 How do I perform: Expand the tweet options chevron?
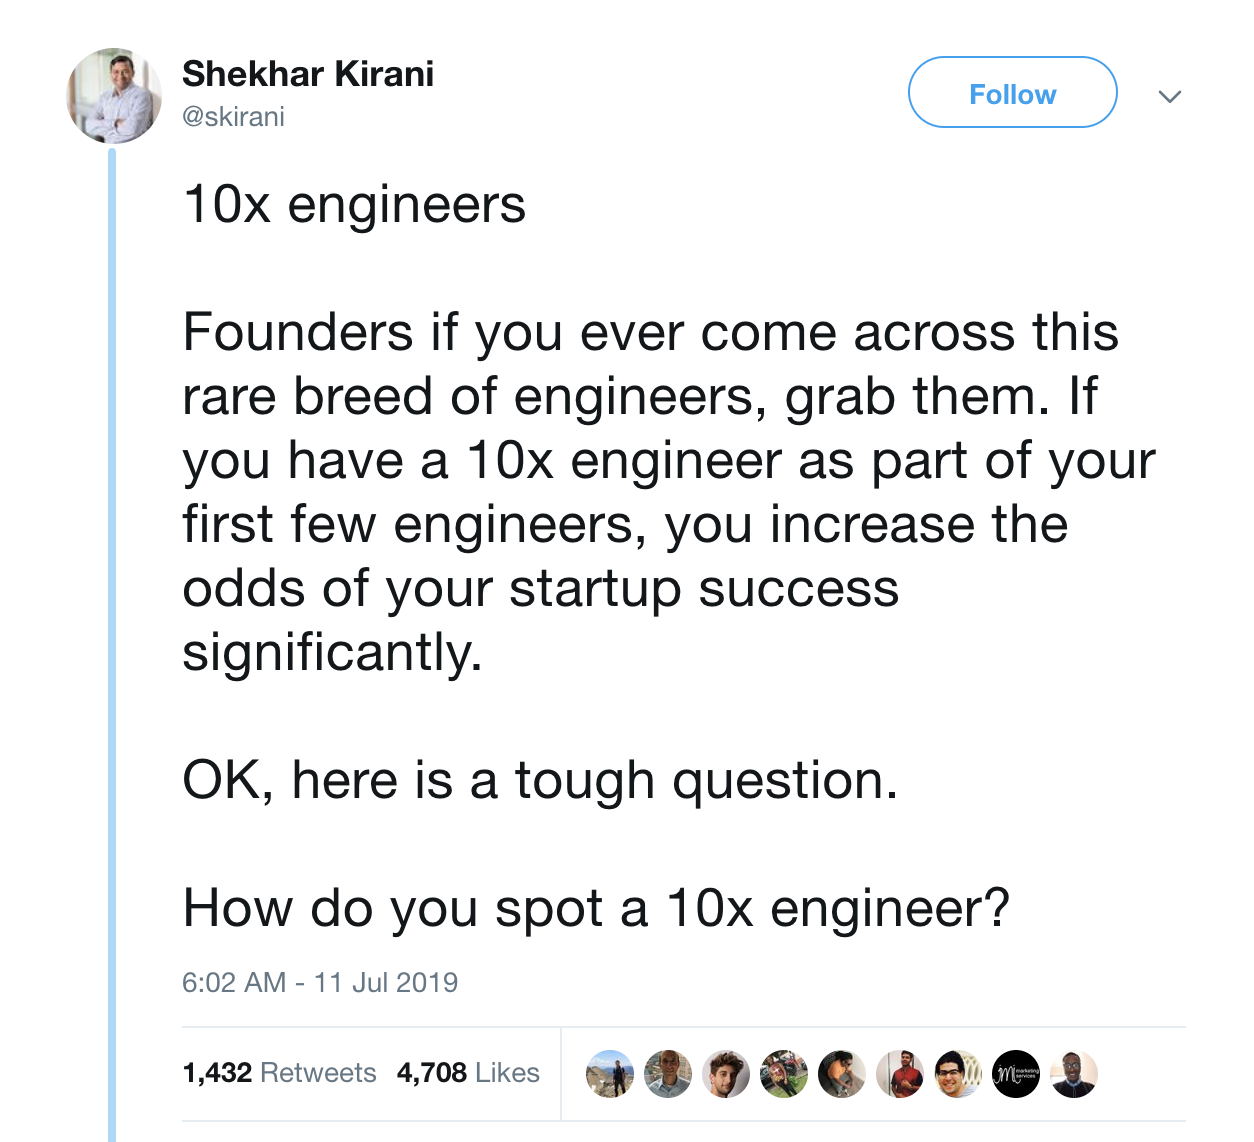pyautogui.click(x=1169, y=97)
